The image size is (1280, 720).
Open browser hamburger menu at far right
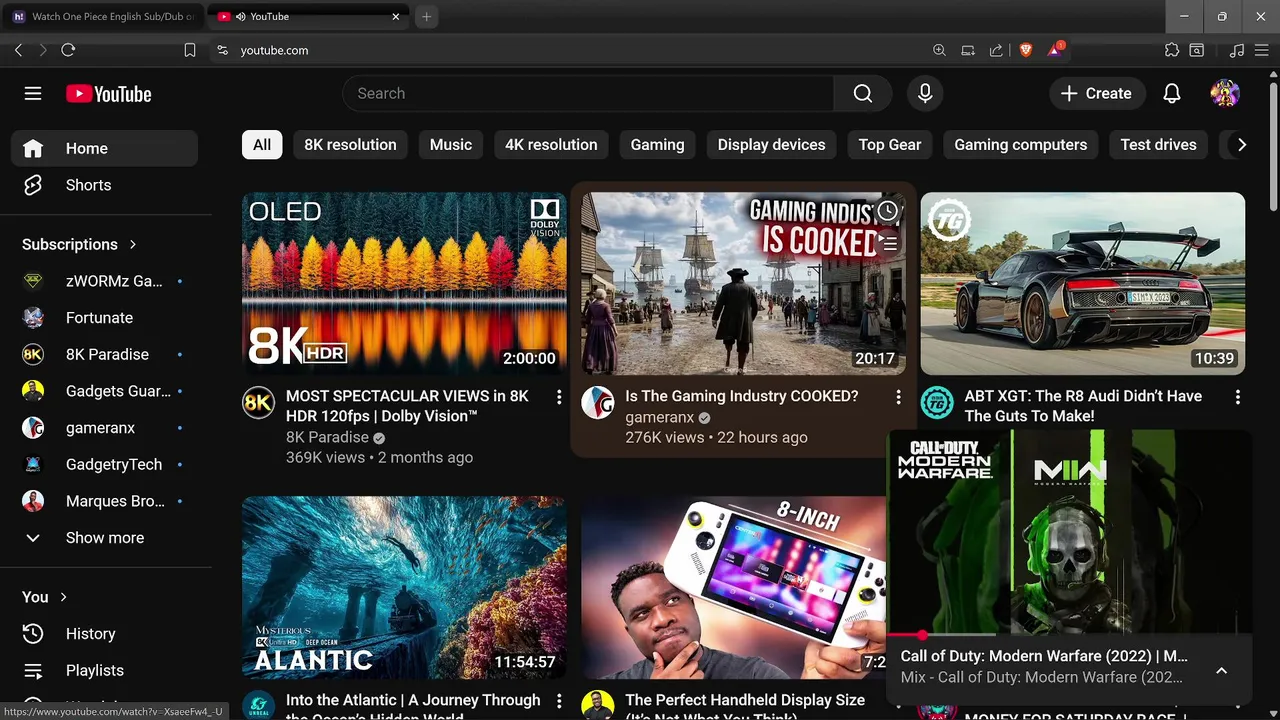(x=1262, y=50)
